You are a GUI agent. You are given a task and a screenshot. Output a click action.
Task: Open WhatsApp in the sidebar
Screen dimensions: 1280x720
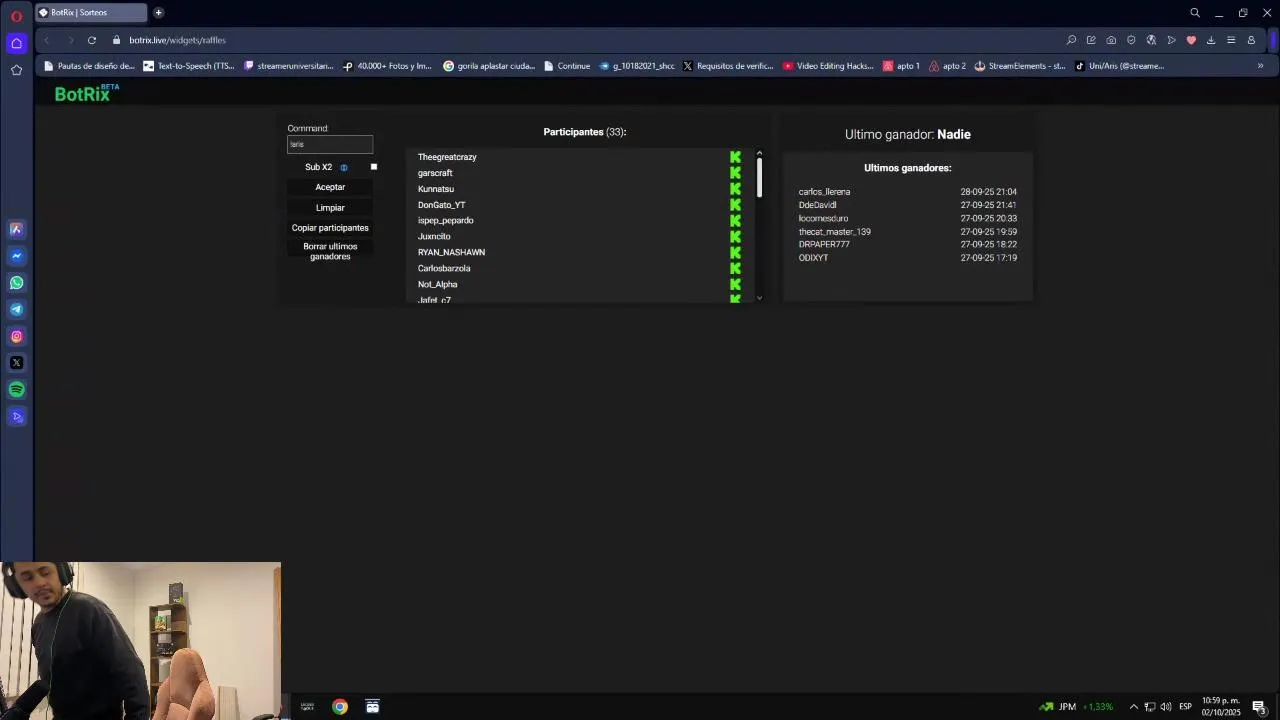(16, 283)
